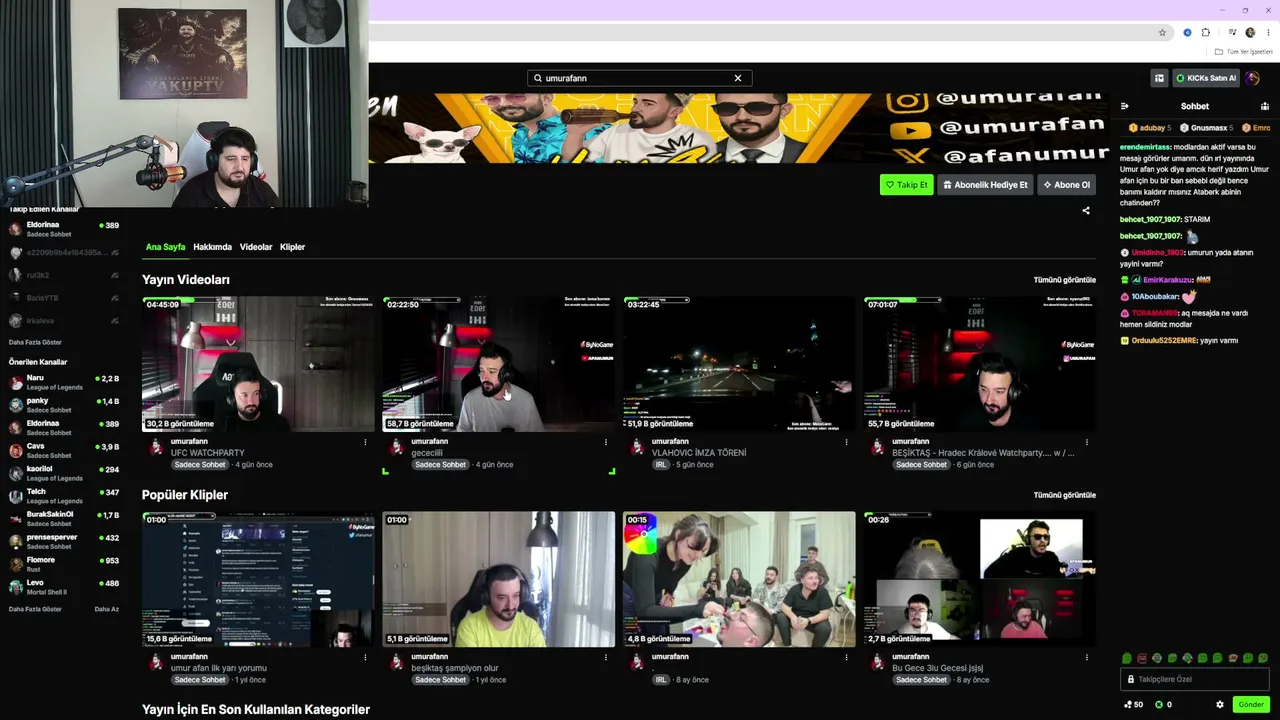Open options menu for BEŞİKTAŞ Watchparty video
Screen dimensions: 1280x720
pyautogui.click(x=1086, y=442)
